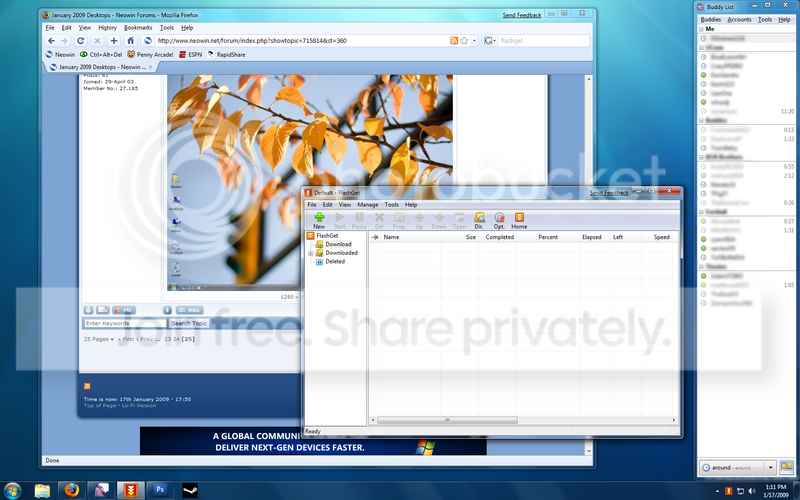Click the New download icon in FlashGet
Image resolution: width=800 pixels, height=500 pixels.
click(x=319, y=220)
